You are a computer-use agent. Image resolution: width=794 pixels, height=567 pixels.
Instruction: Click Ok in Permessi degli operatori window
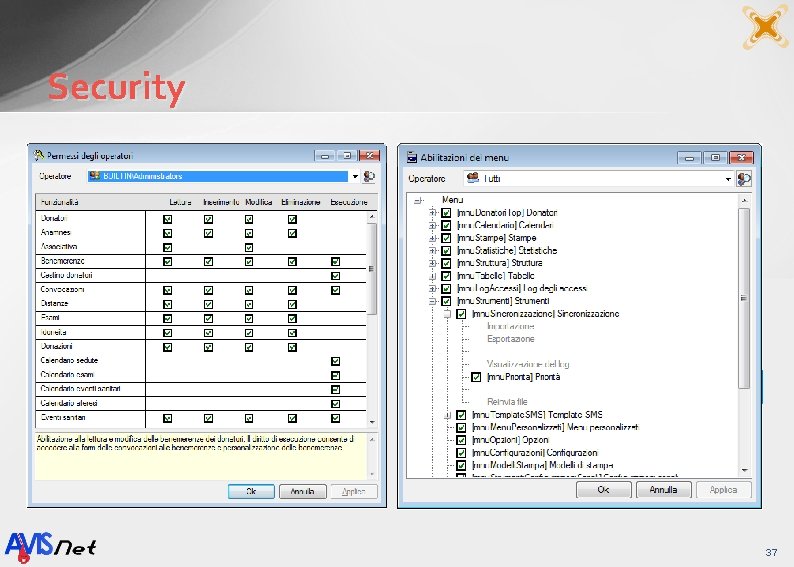251,492
